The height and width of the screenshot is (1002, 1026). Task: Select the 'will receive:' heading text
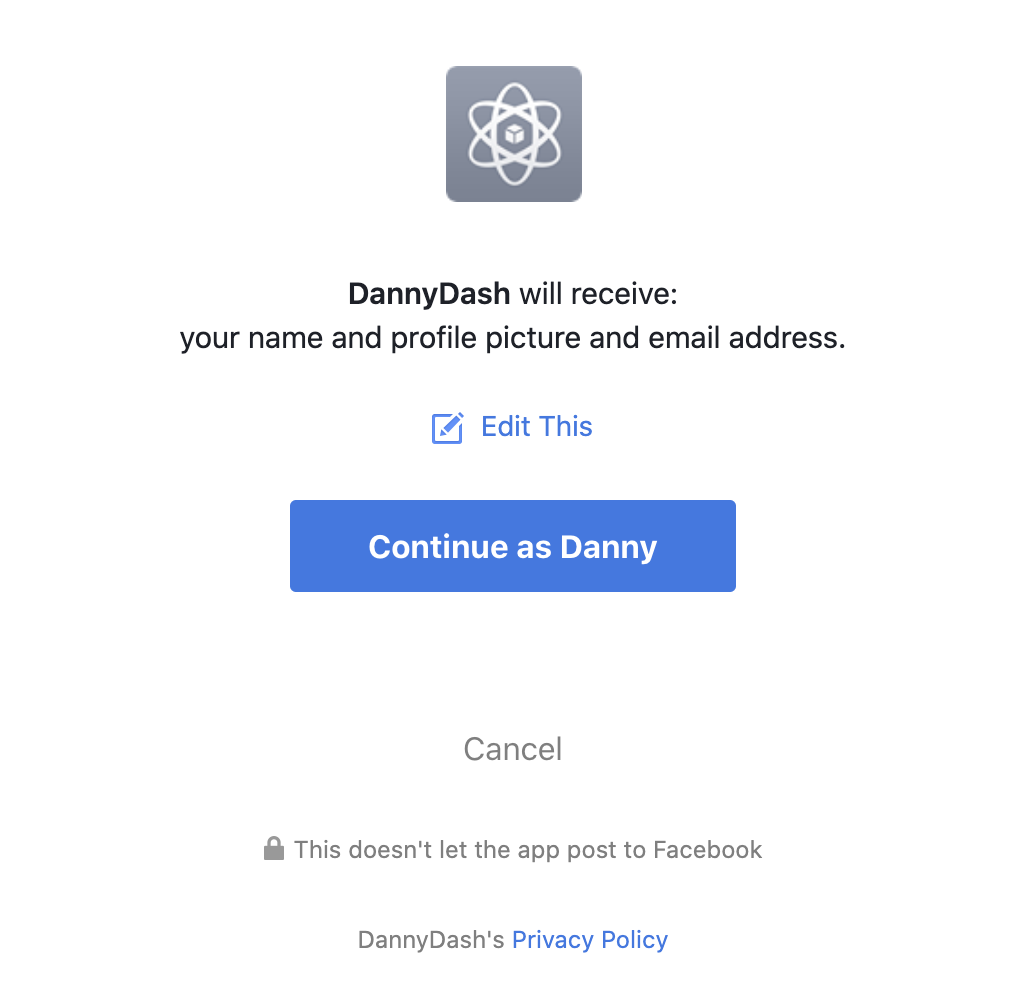tap(599, 294)
